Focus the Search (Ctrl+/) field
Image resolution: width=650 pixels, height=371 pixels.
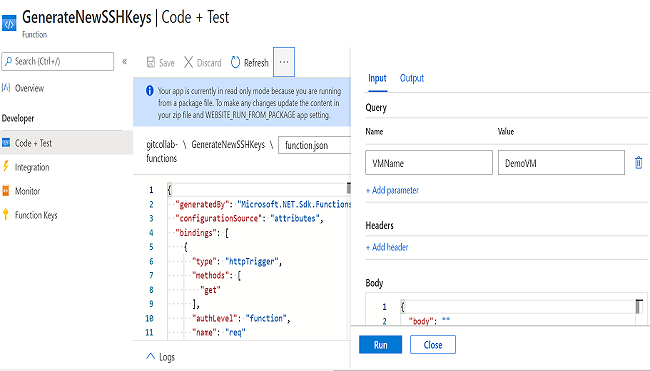[x=58, y=61]
